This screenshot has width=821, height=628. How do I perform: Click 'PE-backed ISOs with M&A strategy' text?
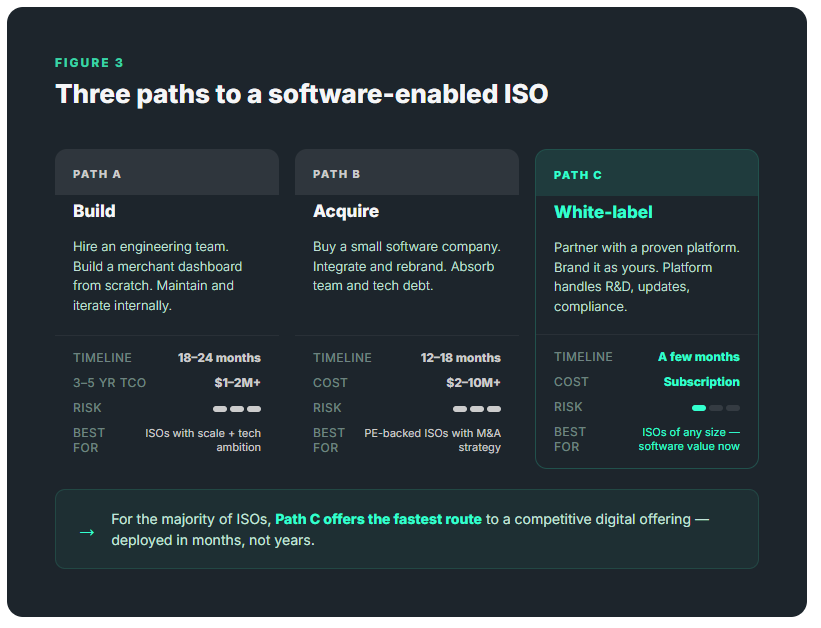[432, 440]
